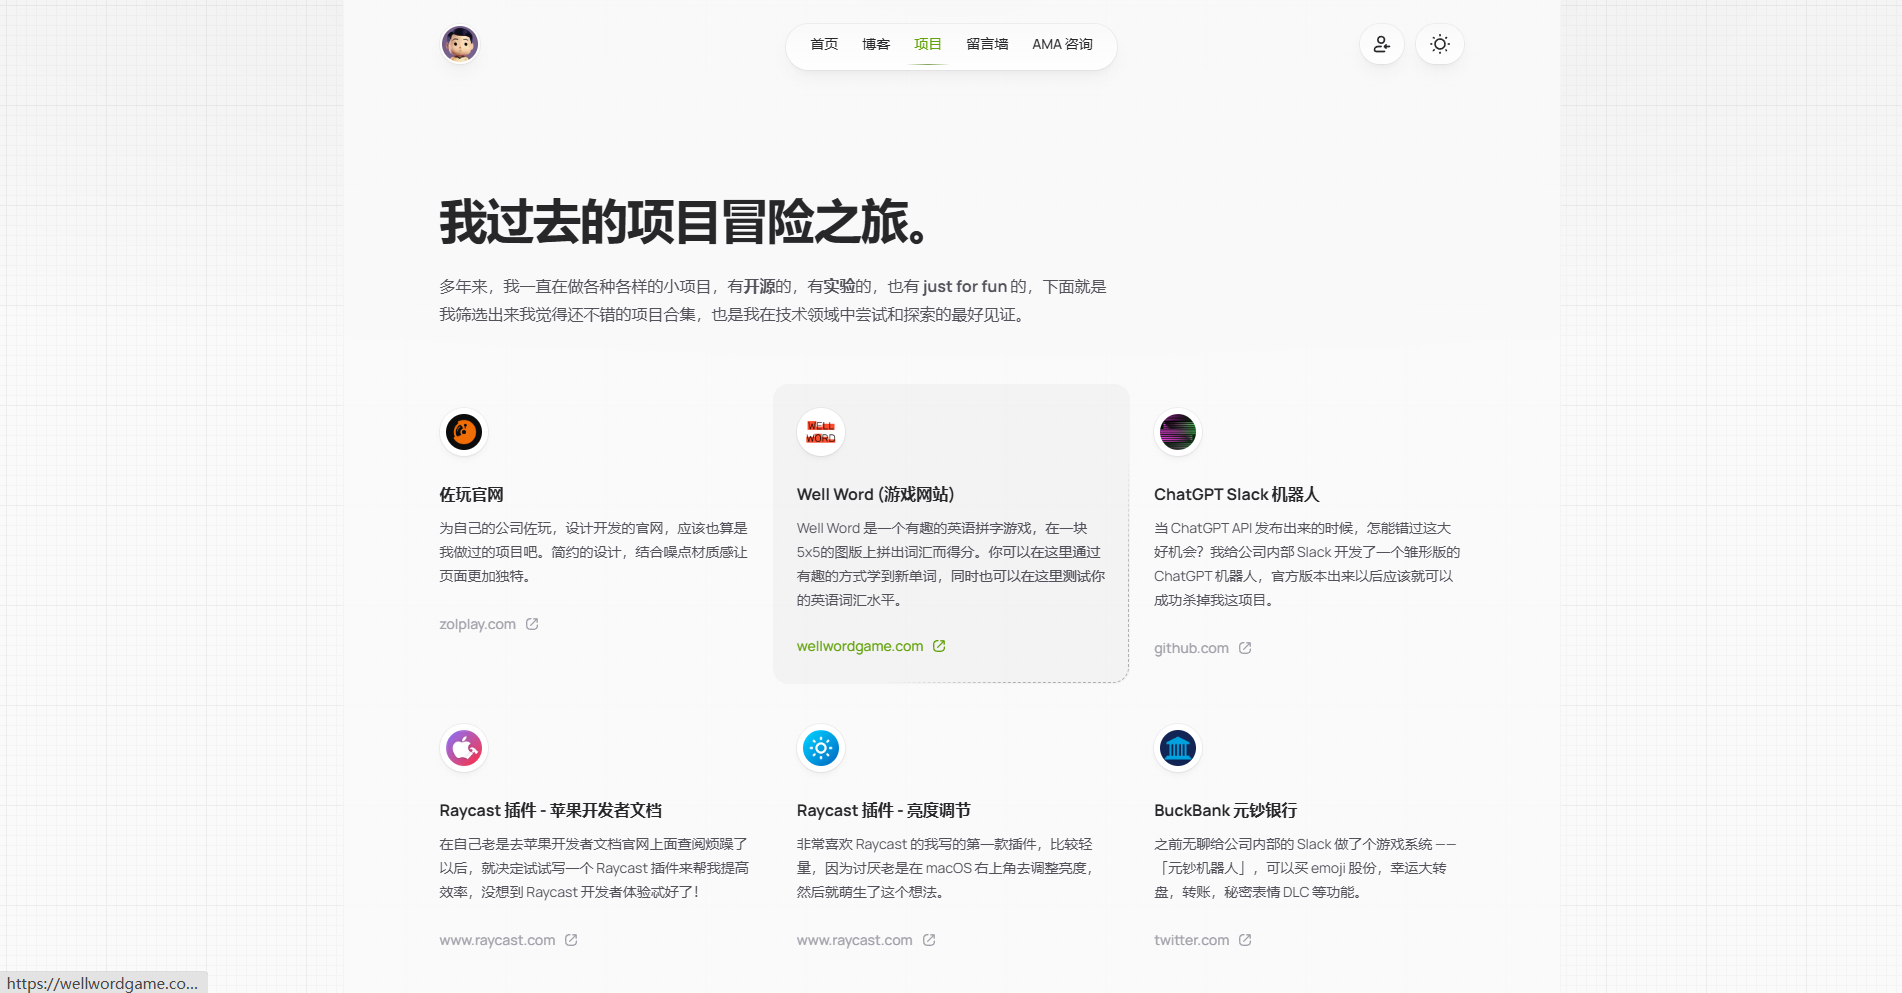Click the BuckBank bank building icon
1902x993 pixels.
coord(1178,748)
